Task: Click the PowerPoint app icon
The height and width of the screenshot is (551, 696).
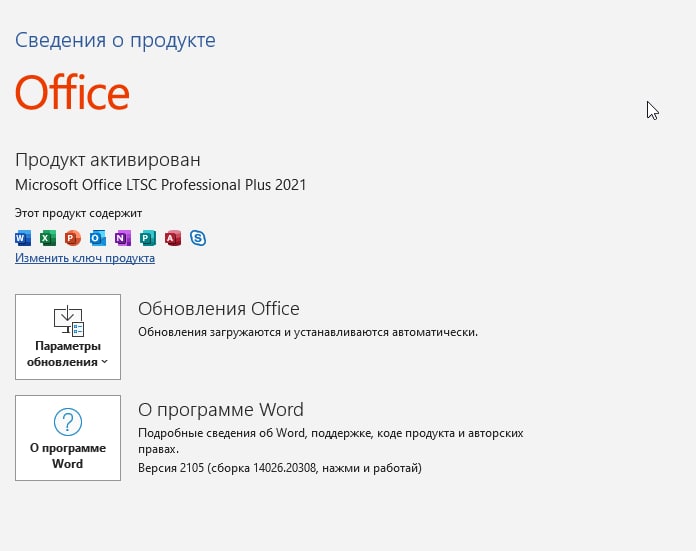Action: 73,238
